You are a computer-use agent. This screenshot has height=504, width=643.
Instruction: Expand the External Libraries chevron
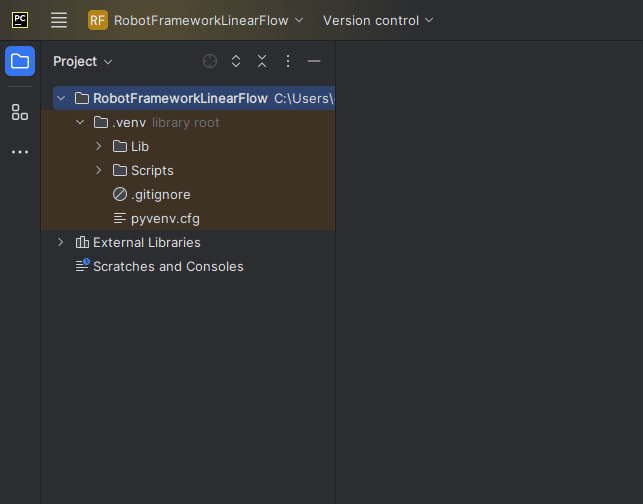point(61,242)
